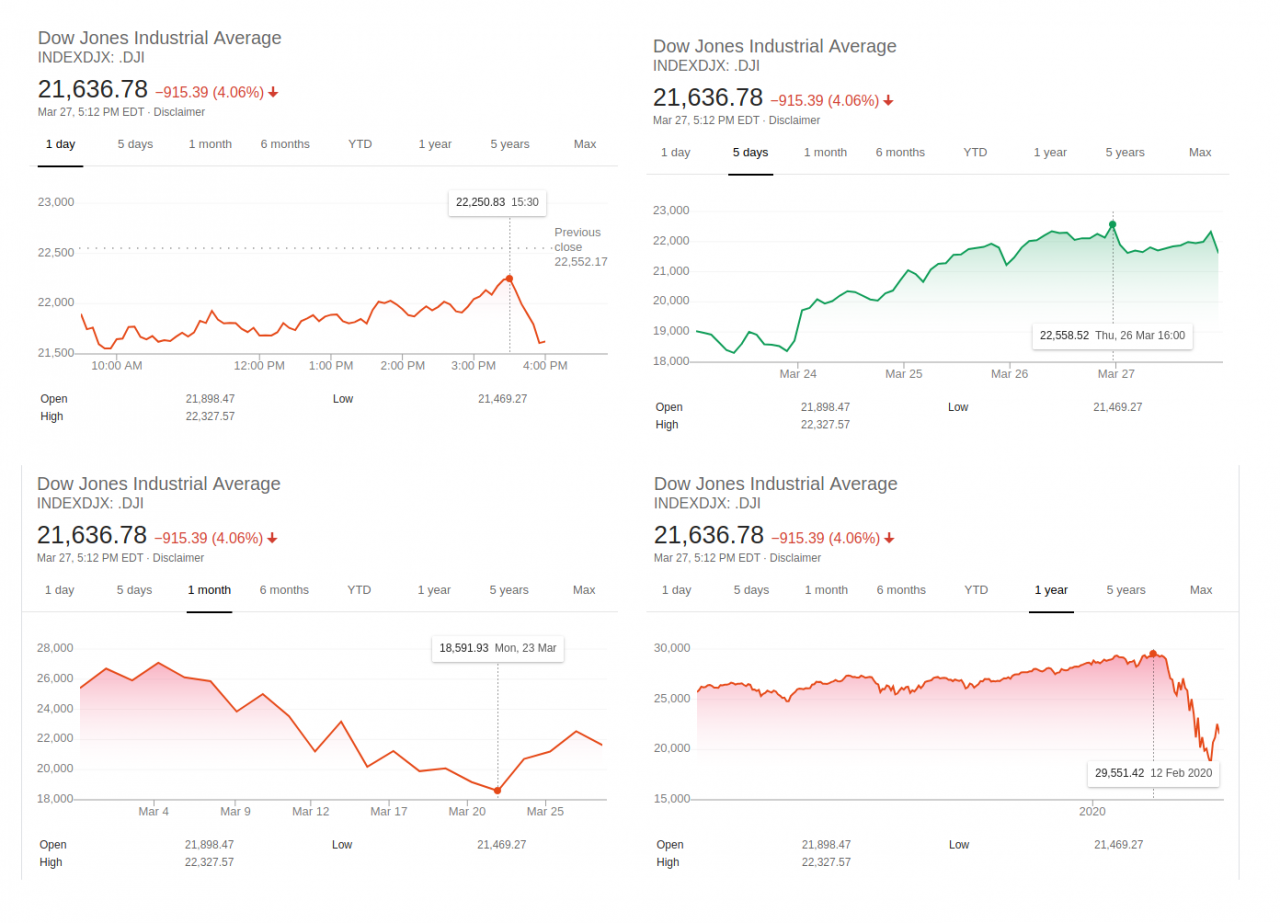Select the 23 Mar low point on the 1-month chart
The image size is (1280, 923).
[497, 790]
